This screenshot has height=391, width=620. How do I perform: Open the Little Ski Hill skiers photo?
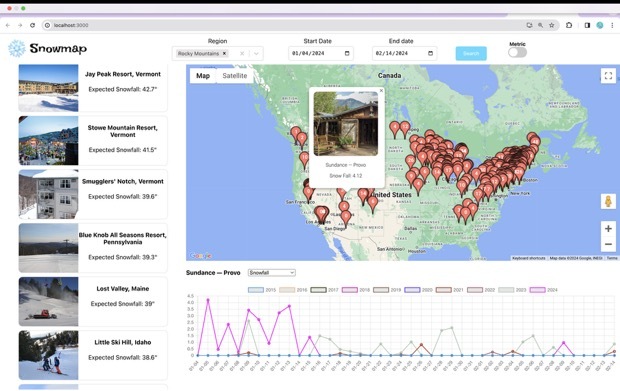tap(48, 355)
